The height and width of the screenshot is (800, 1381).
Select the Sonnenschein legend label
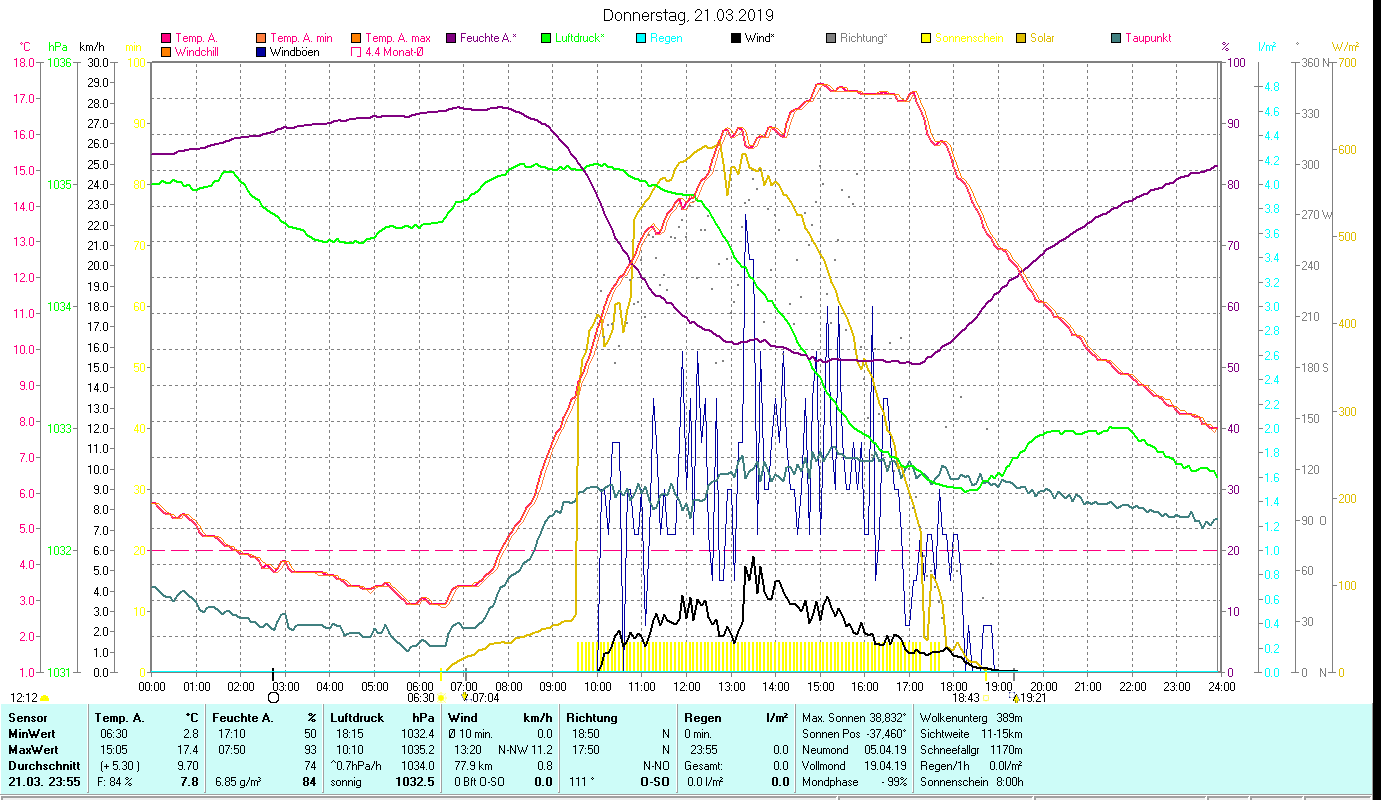click(x=968, y=38)
